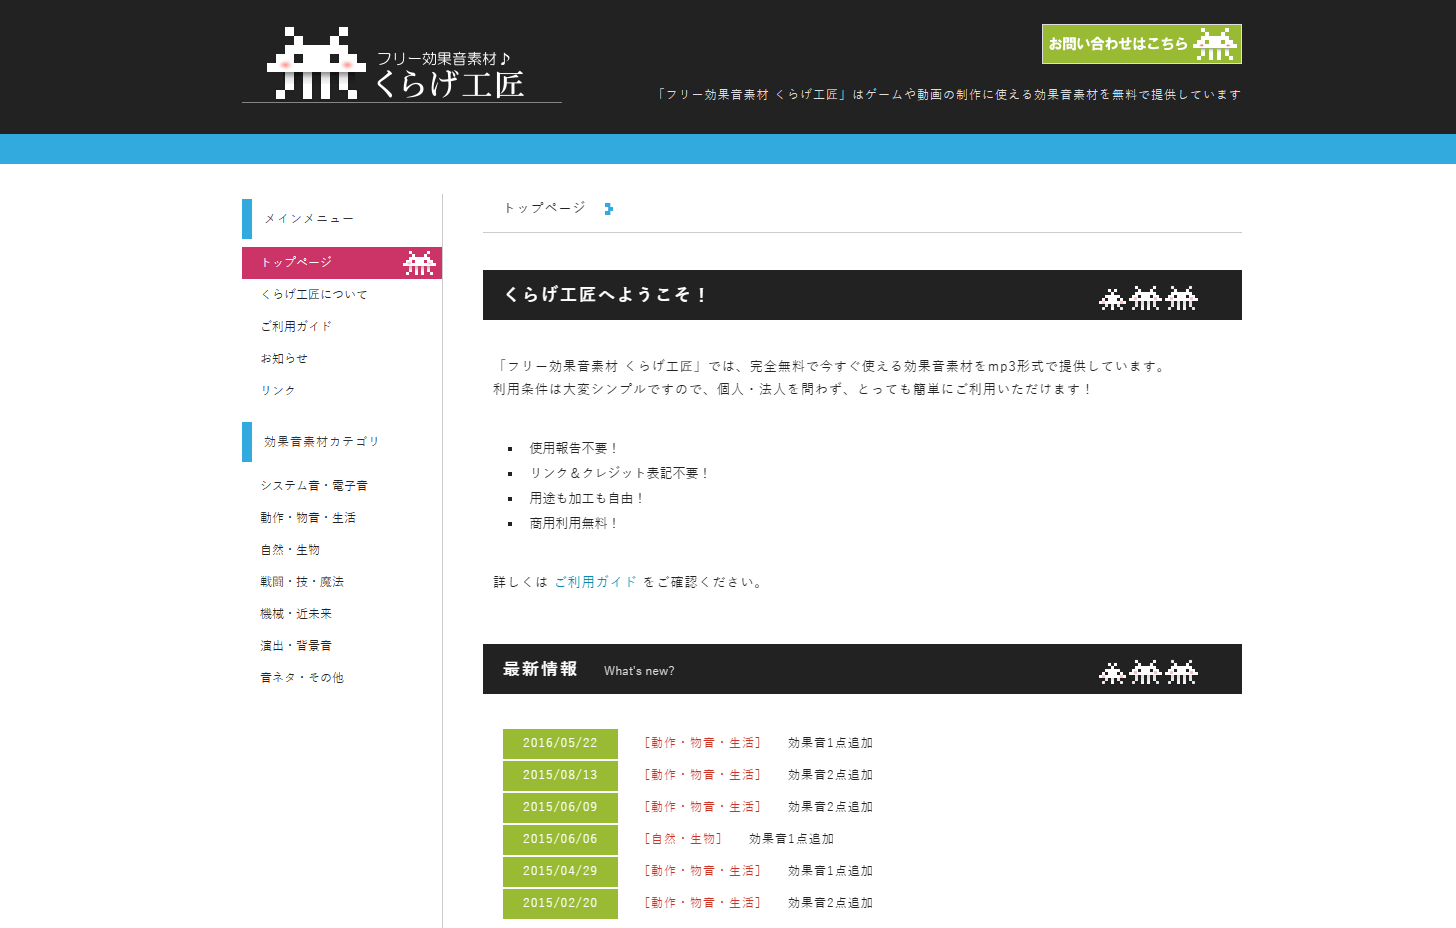Select トップページ in the main menu
Viewport: 1456px width, 928px height.
342,263
